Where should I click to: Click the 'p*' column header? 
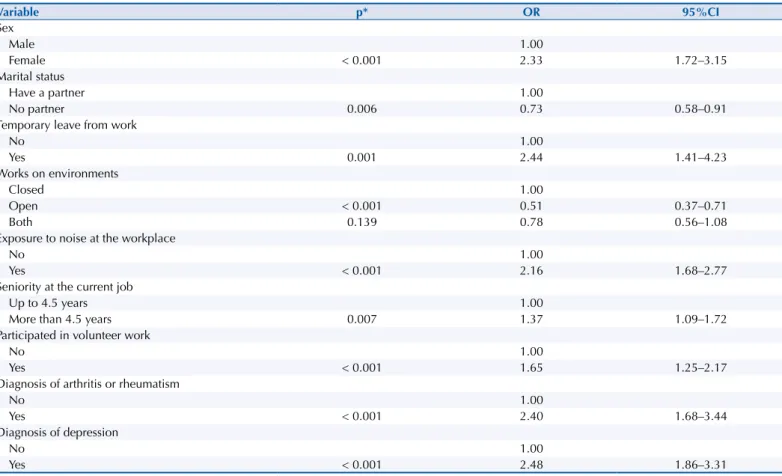362,12
